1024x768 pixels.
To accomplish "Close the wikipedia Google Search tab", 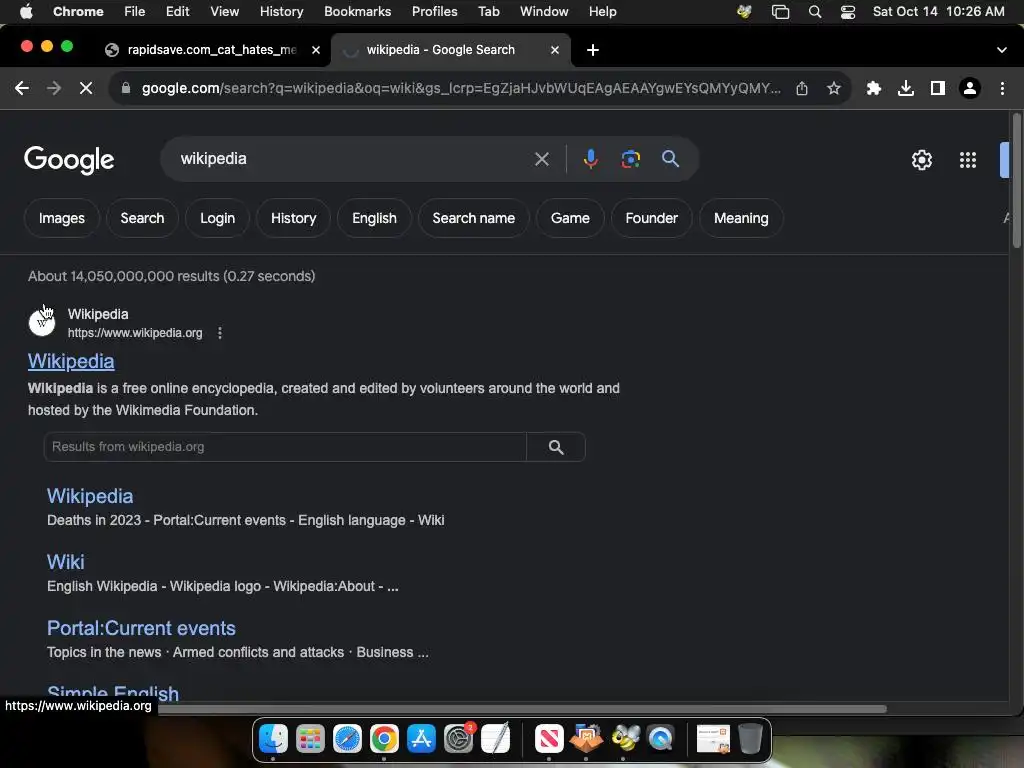I will coord(554,50).
